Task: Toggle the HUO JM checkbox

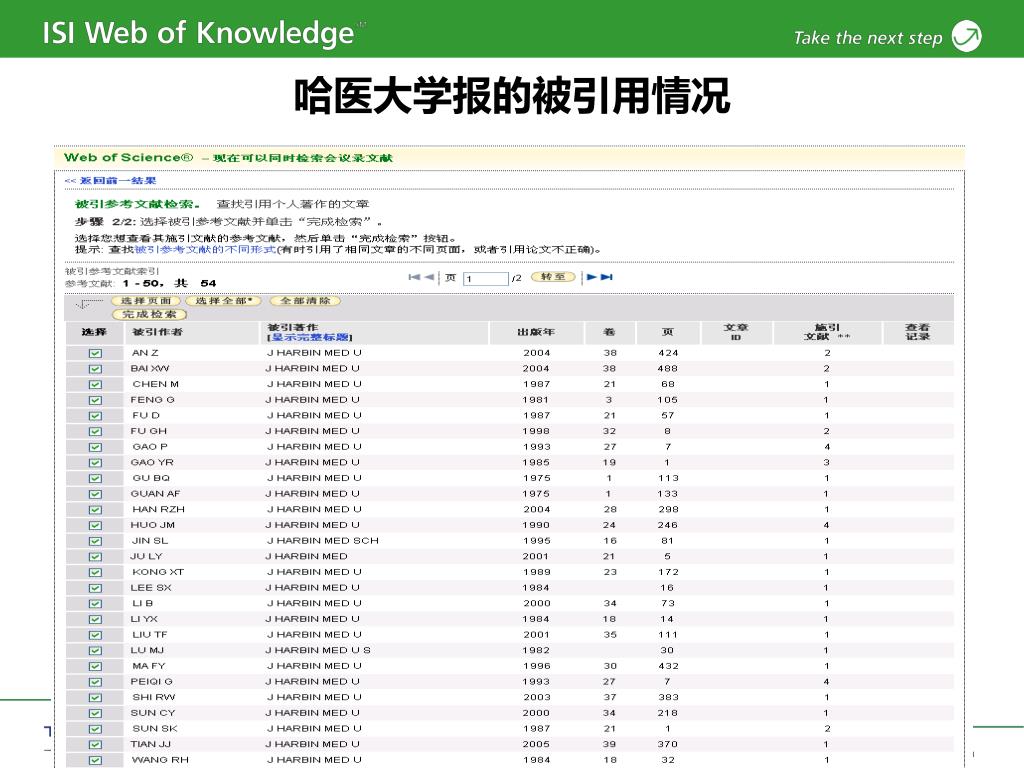Action: tap(95, 526)
